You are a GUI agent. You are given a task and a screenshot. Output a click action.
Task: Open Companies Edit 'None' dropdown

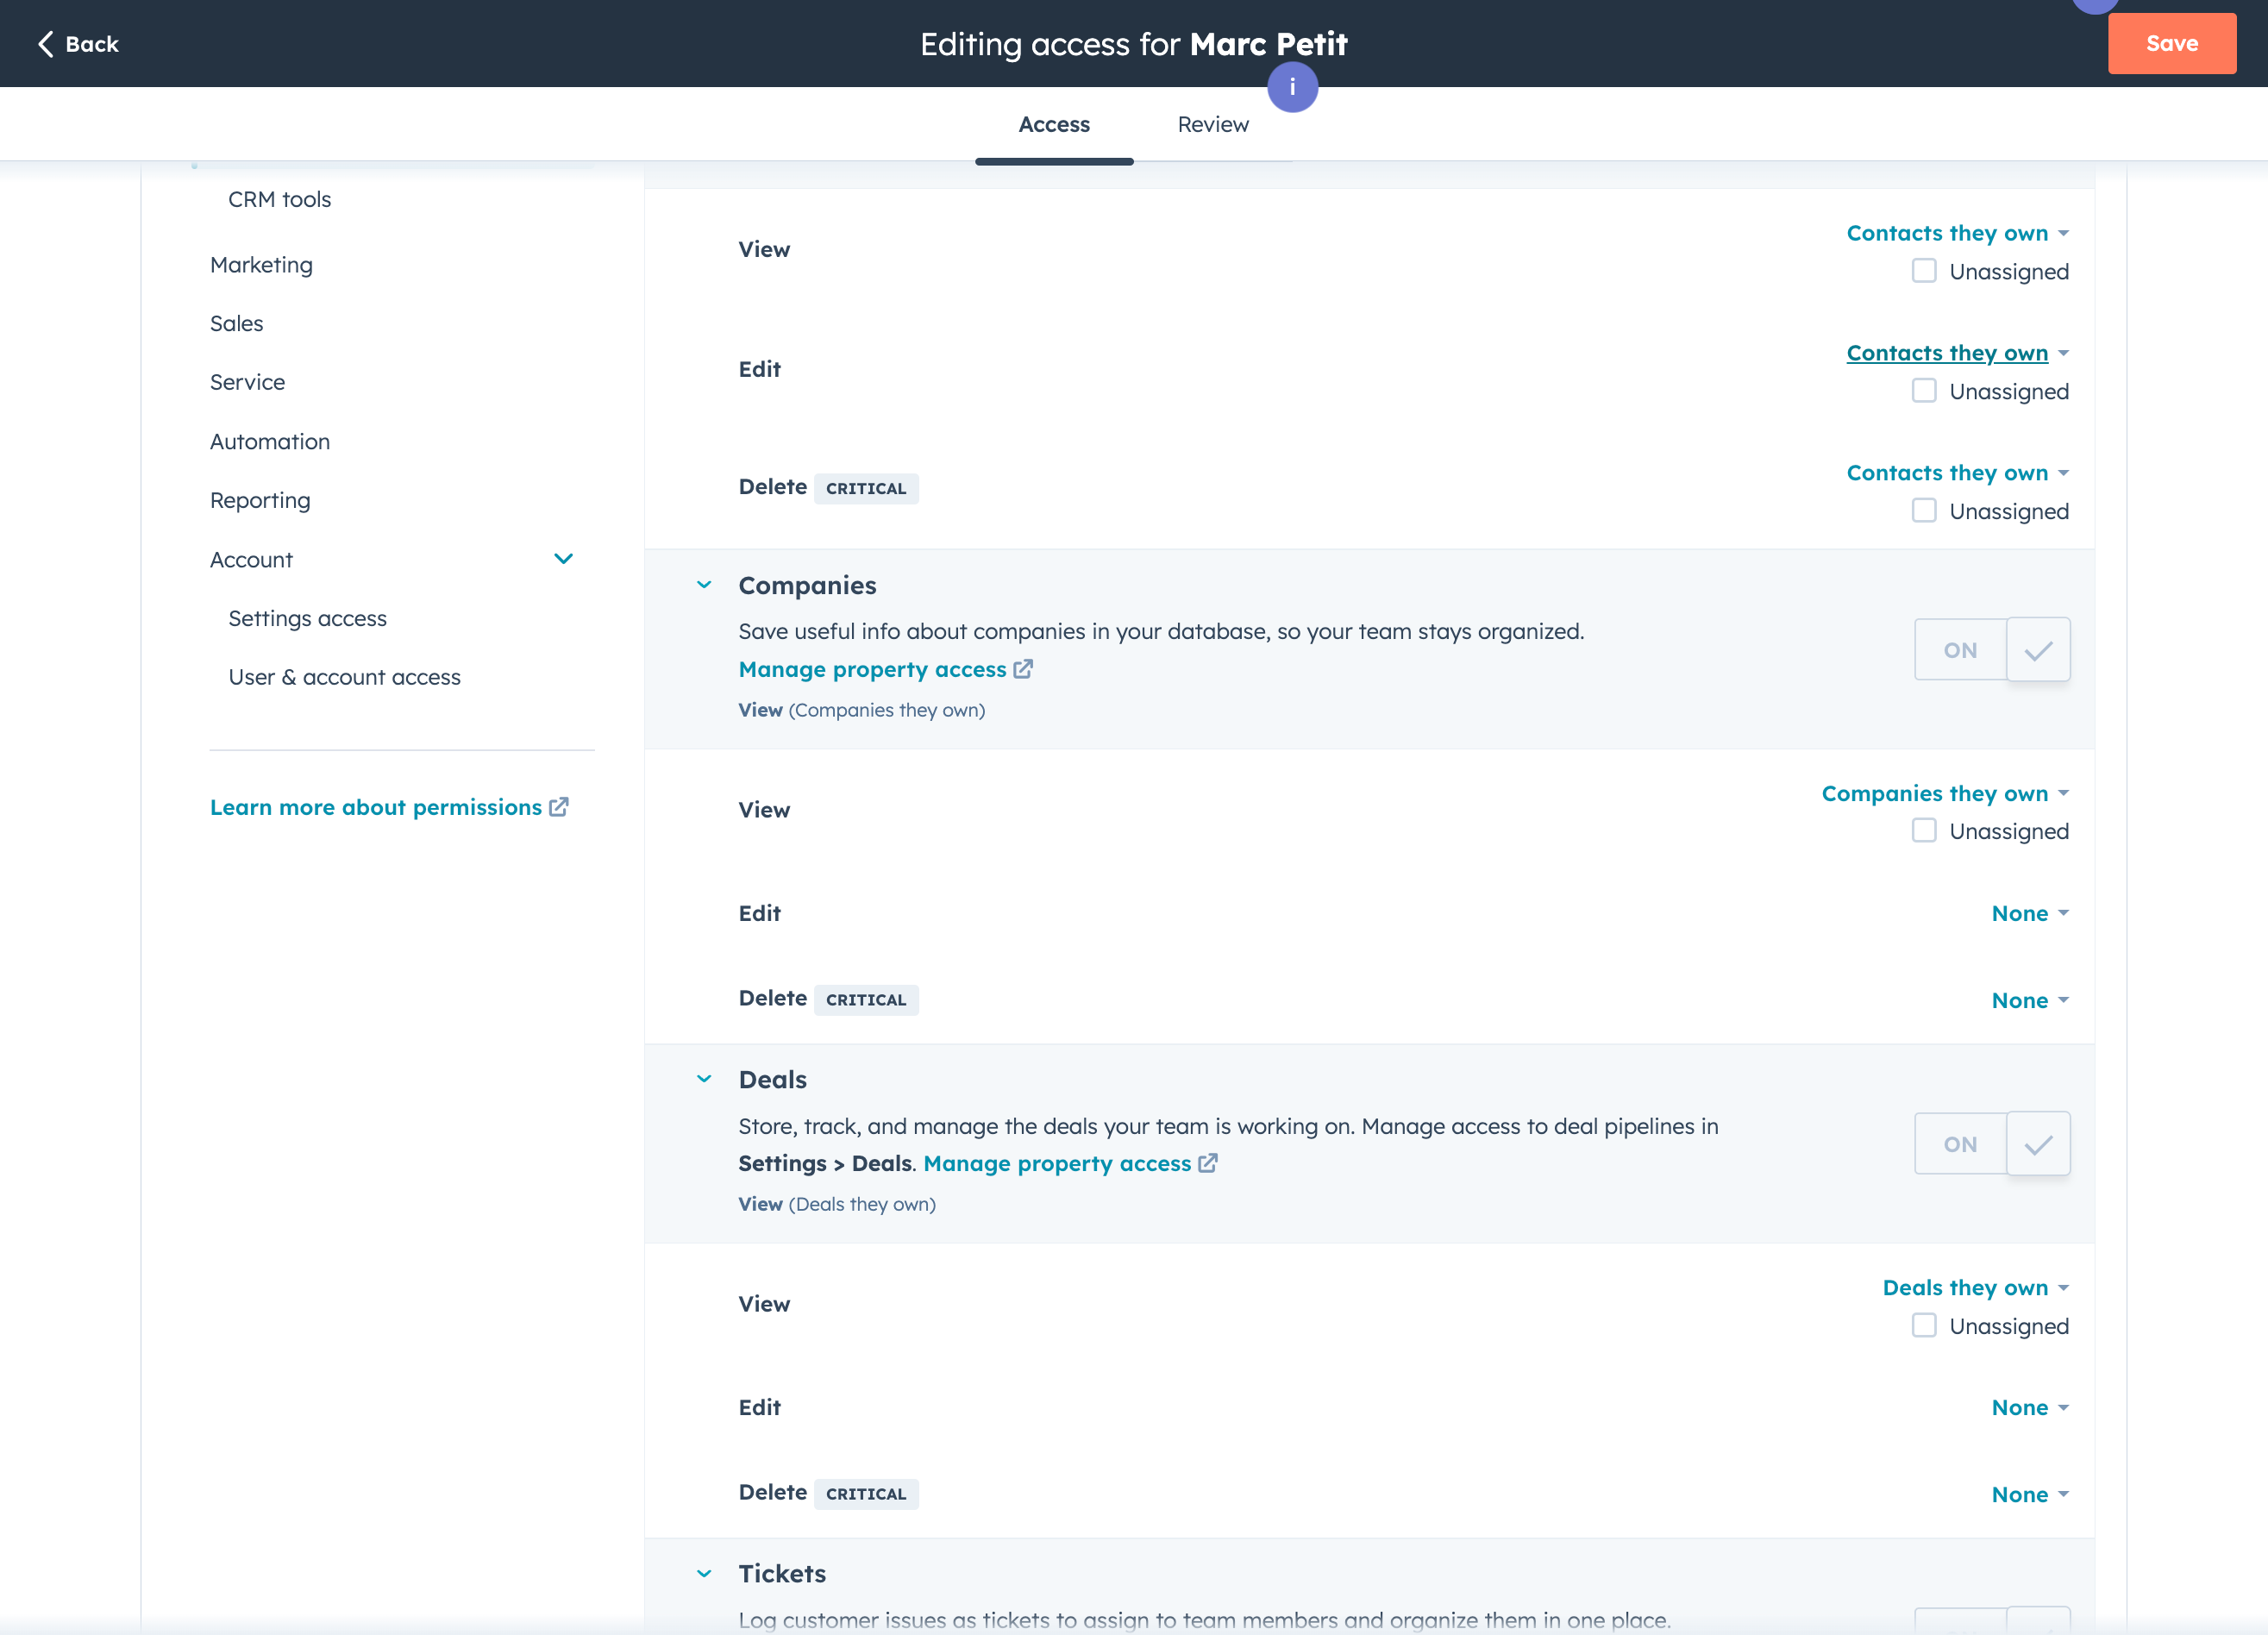2030,913
